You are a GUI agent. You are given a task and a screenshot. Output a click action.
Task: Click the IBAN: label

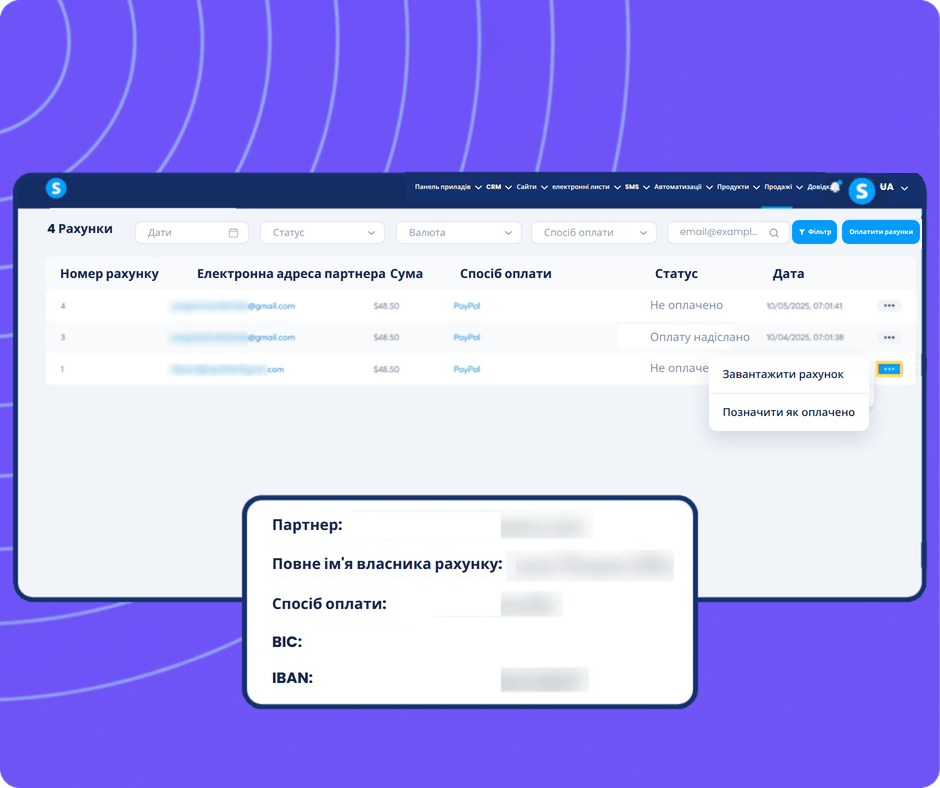click(293, 678)
